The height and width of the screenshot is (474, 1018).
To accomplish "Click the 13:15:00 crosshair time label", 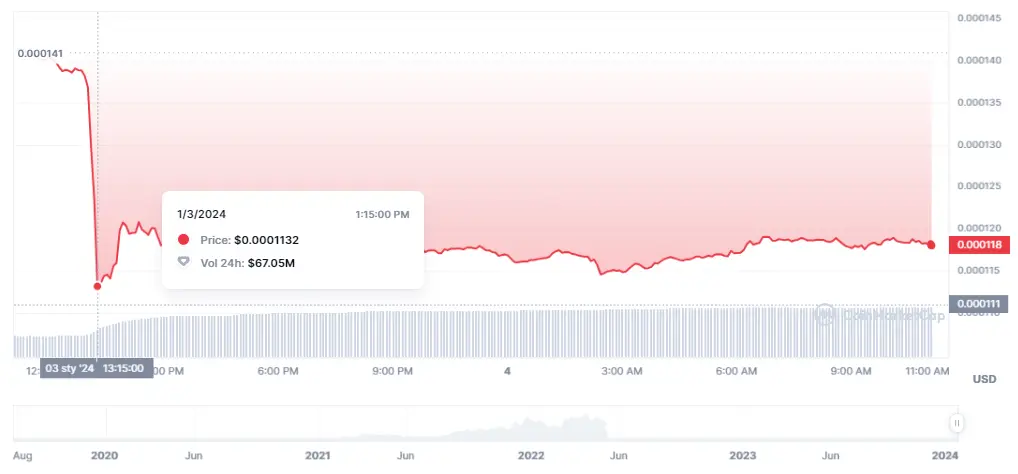I will (125, 368).
